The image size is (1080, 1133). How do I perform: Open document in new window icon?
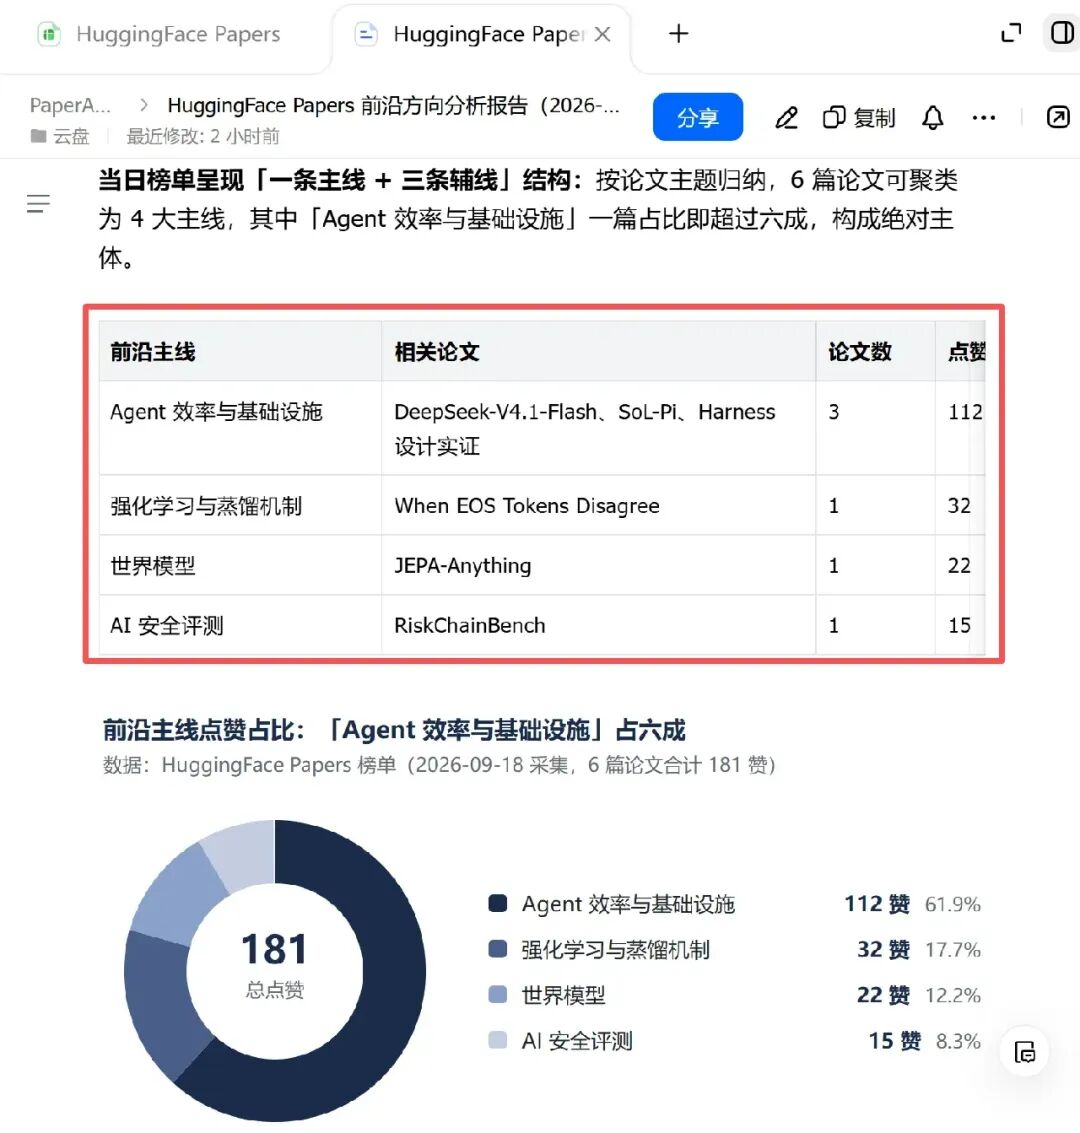click(1058, 117)
